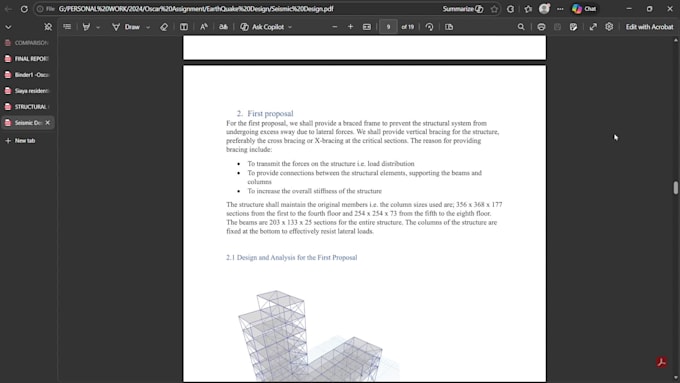The width and height of the screenshot is (680, 383).
Task: Click the scroll down arrow
Action: click(676, 378)
